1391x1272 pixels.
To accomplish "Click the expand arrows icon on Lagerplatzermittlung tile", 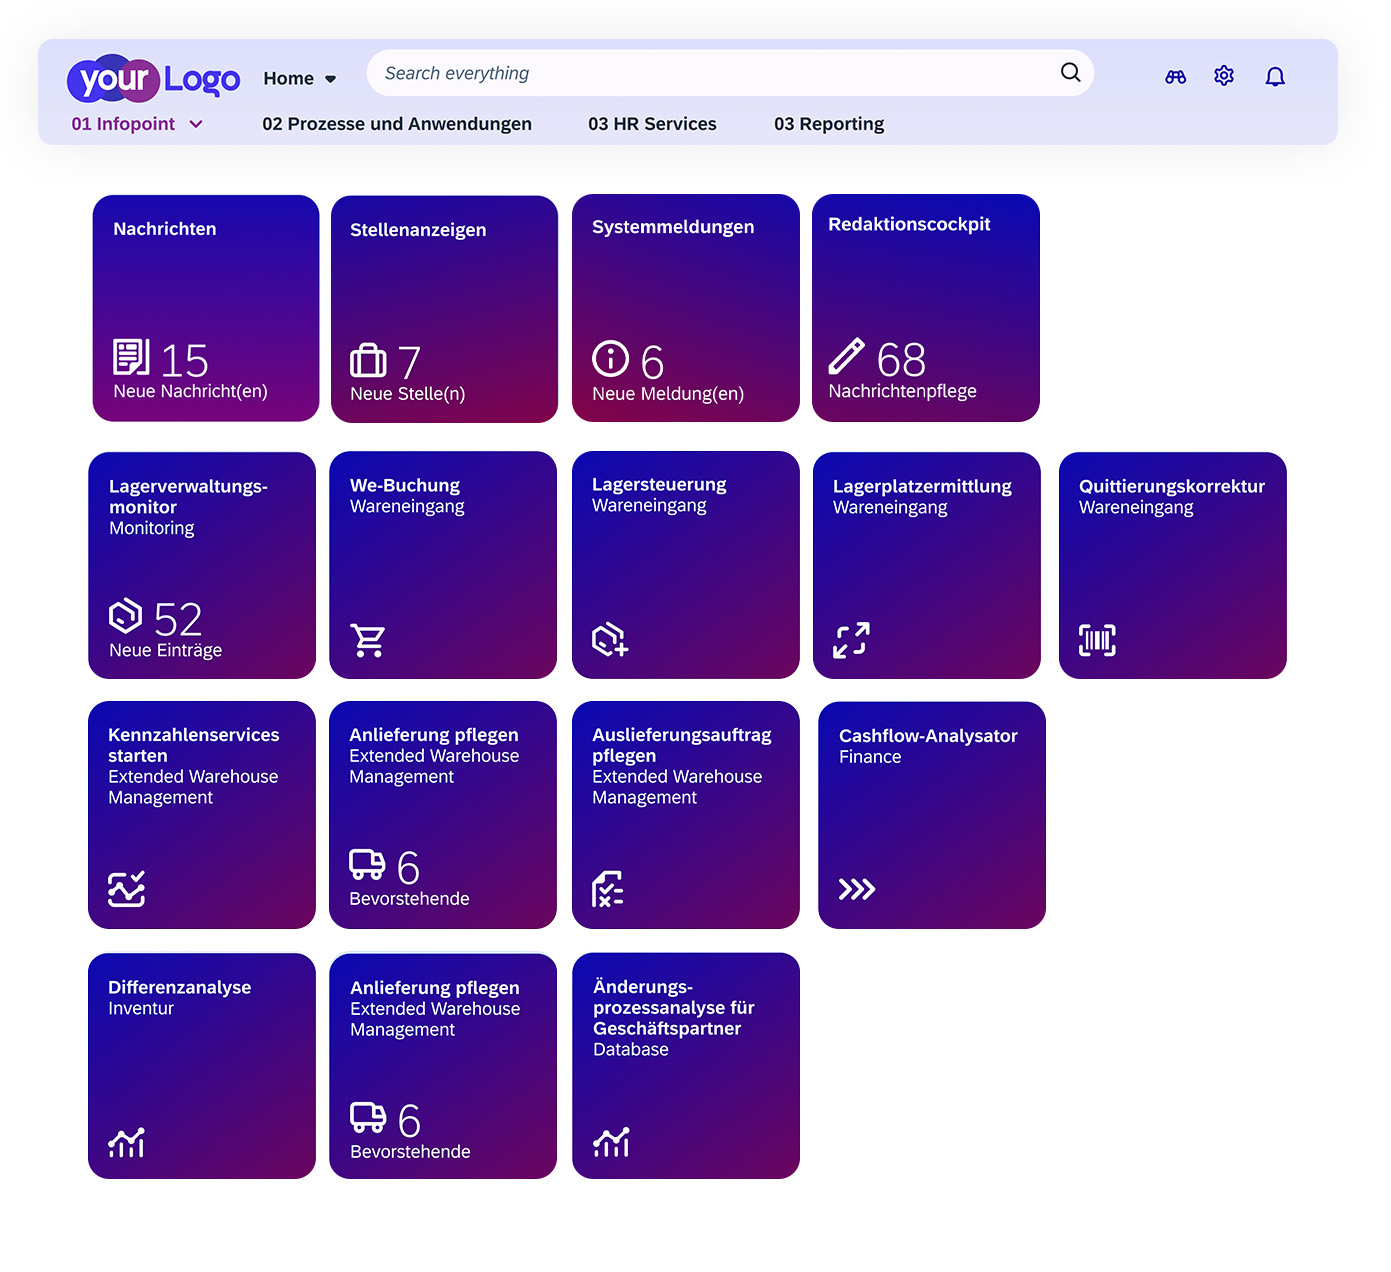I will (851, 639).
